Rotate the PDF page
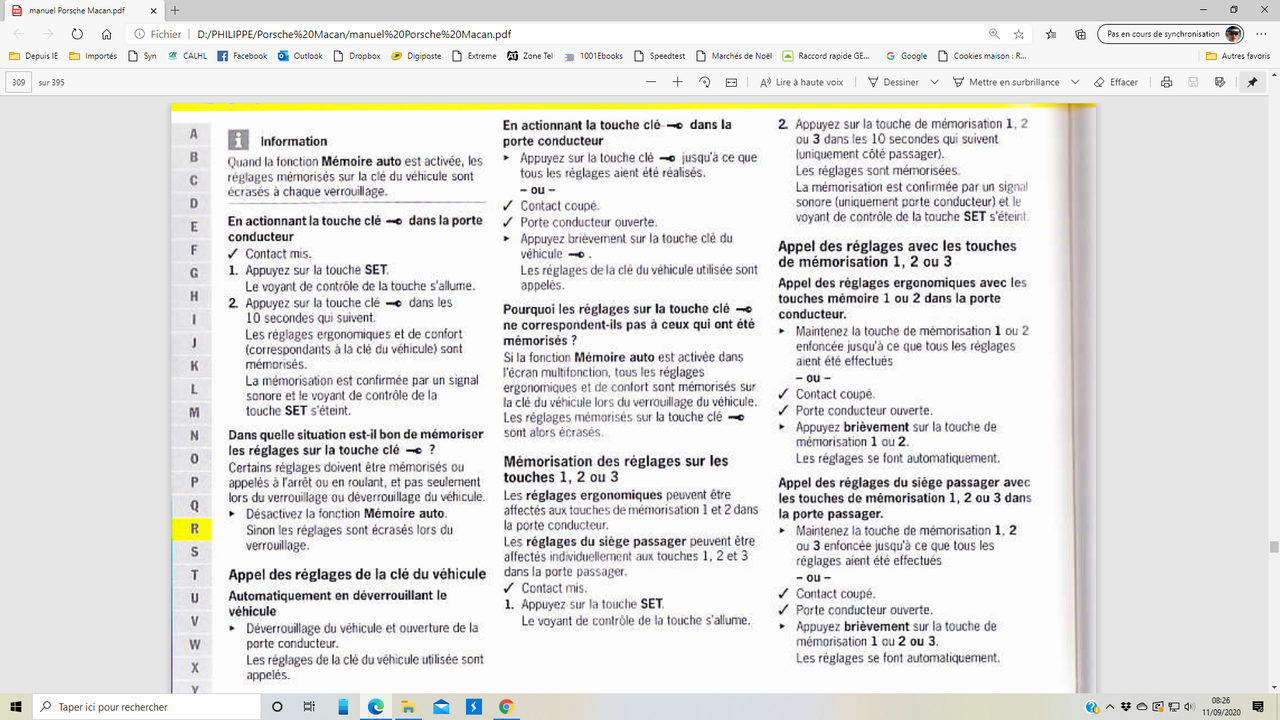 [x=705, y=82]
